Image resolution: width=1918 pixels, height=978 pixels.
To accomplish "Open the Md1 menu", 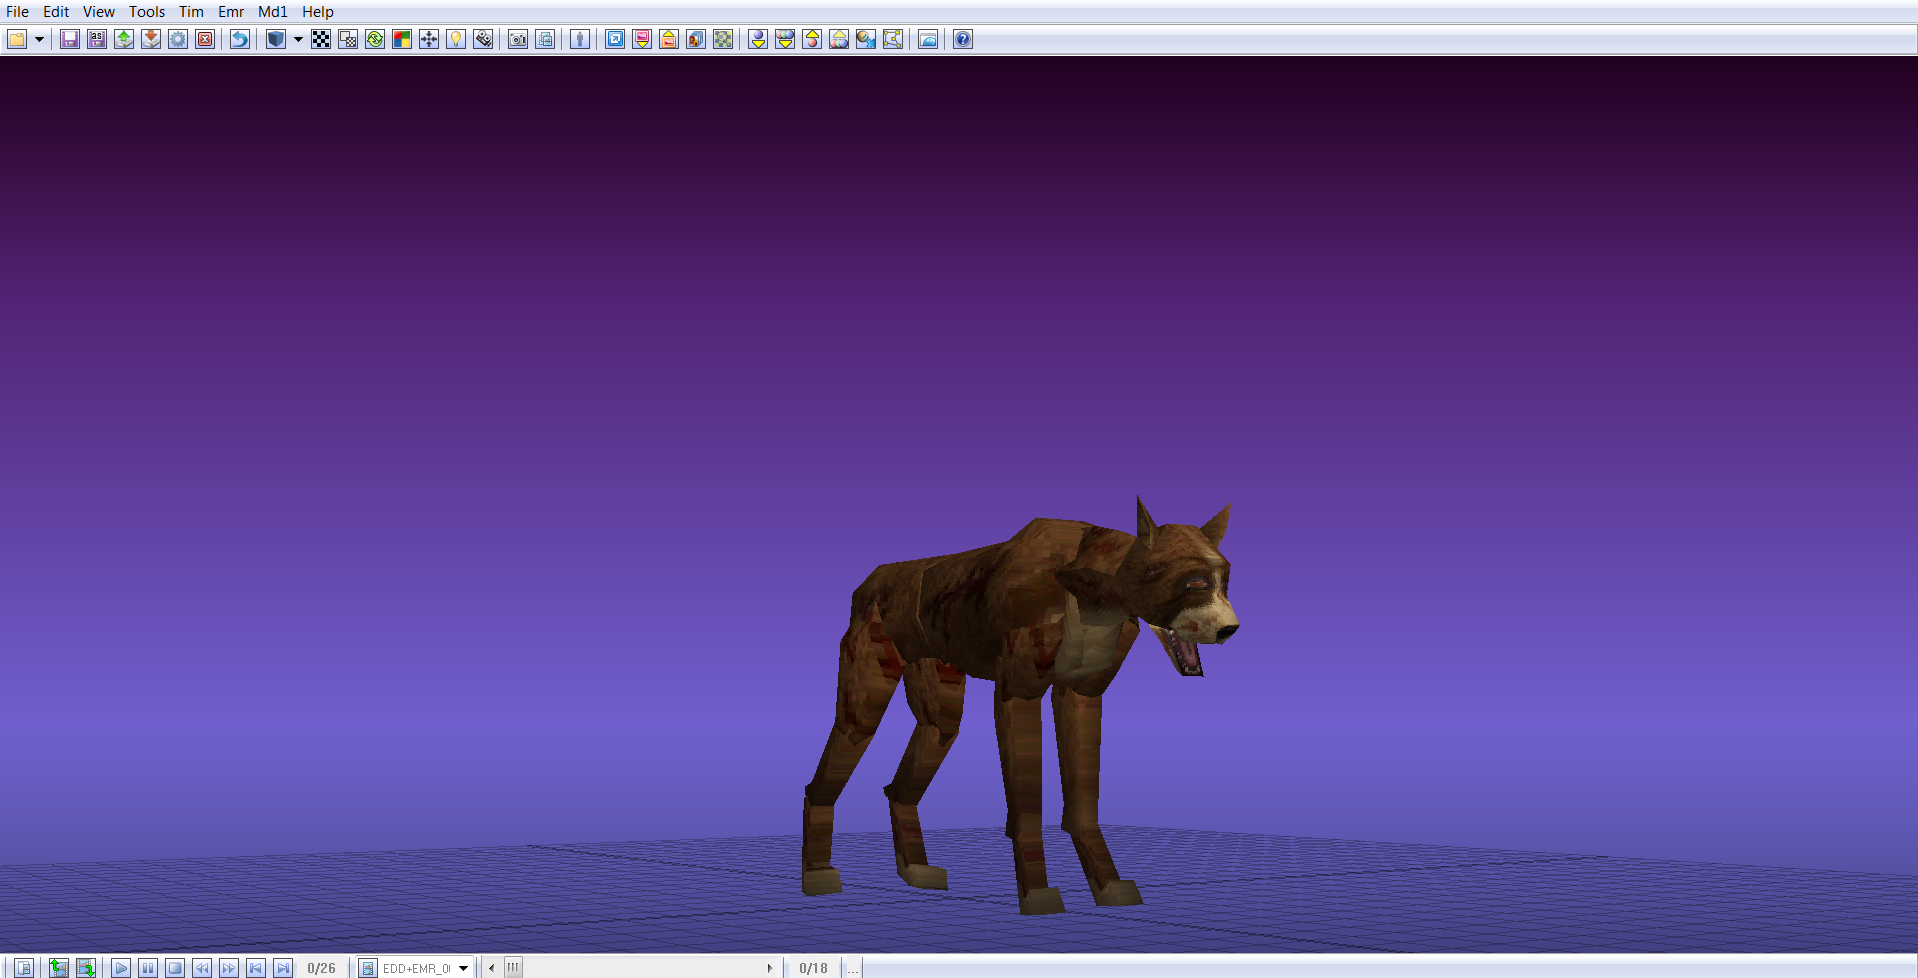I will pos(273,12).
